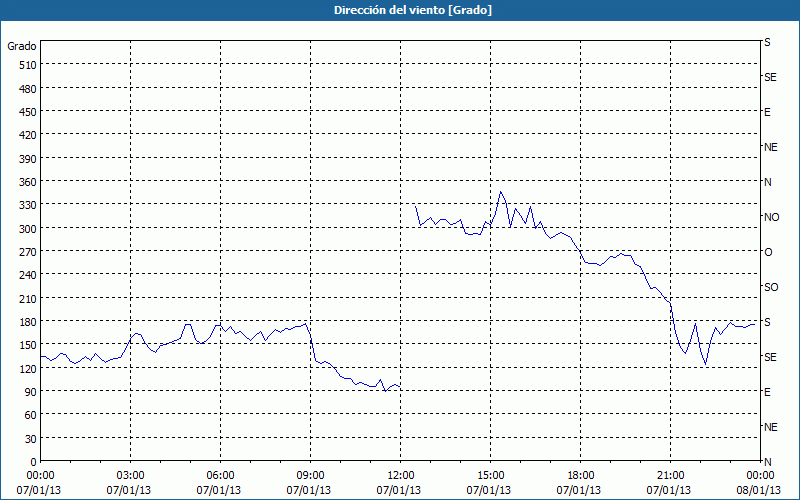Viewport: 800px width, 500px height.
Task: Click the 07/01/13 date under 12:00
Action: (x=399, y=491)
